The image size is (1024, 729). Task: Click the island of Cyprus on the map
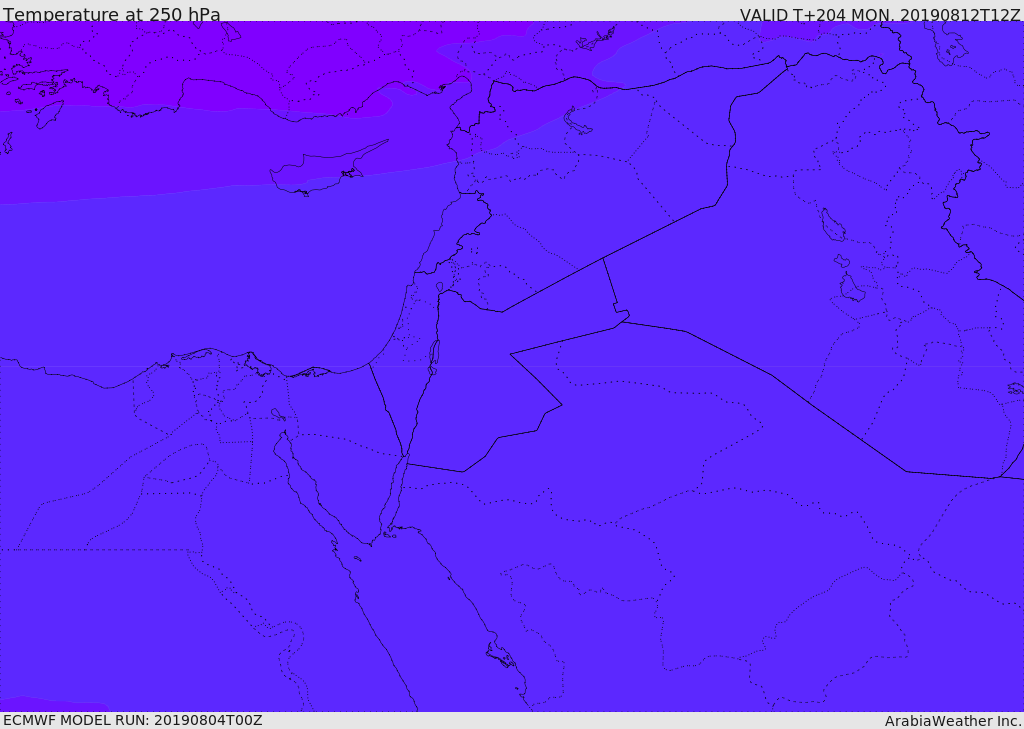tap(320, 170)
